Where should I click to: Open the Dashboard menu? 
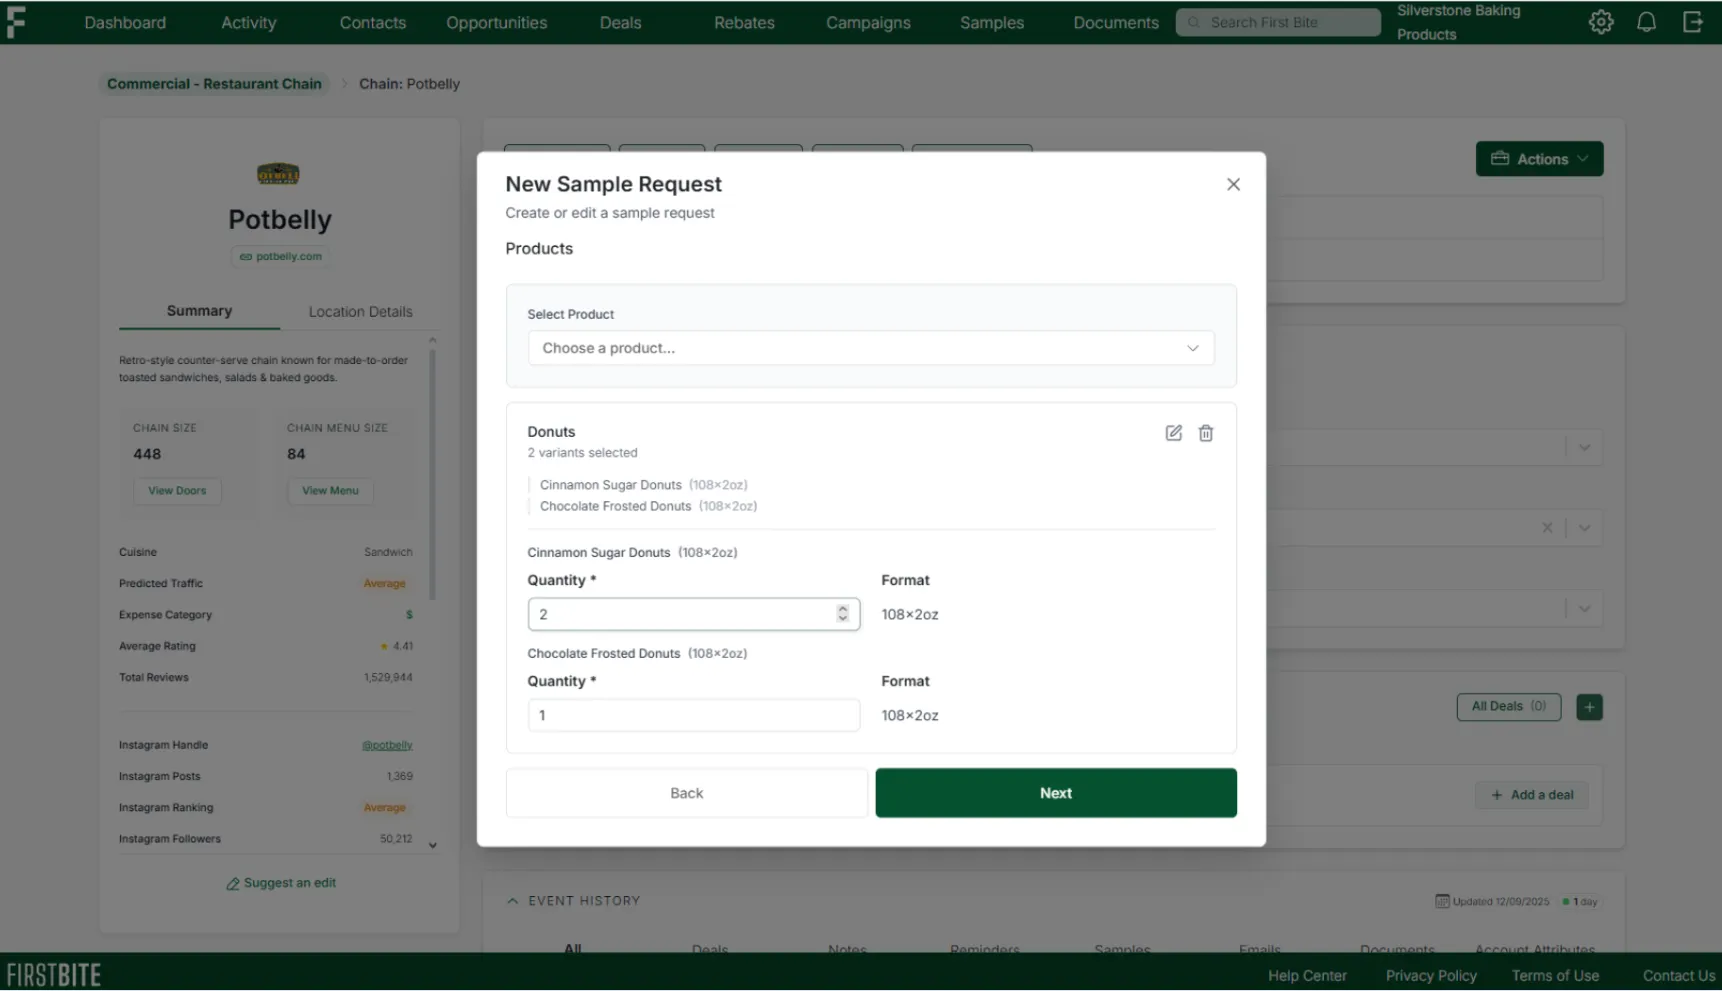point(125,22)
